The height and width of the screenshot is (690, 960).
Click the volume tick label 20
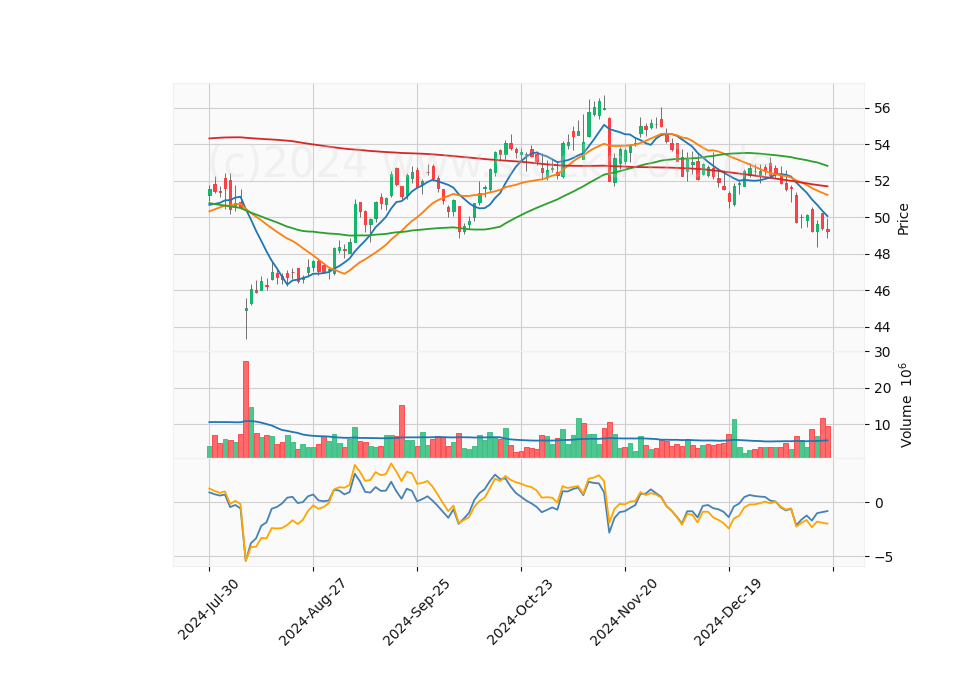click(x=882, y=388)
